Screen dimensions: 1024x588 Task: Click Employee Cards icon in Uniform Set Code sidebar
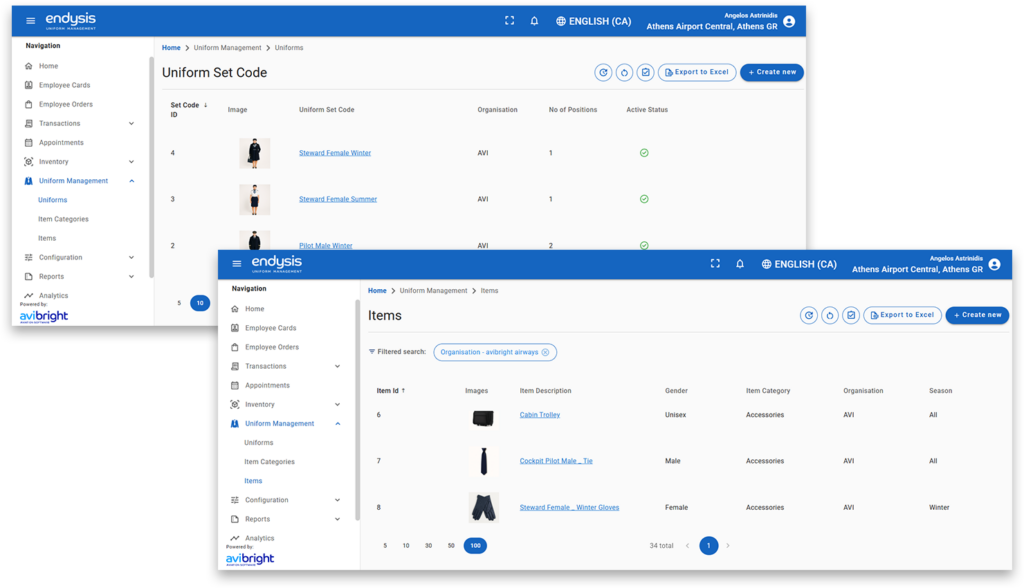pos(28,85)
